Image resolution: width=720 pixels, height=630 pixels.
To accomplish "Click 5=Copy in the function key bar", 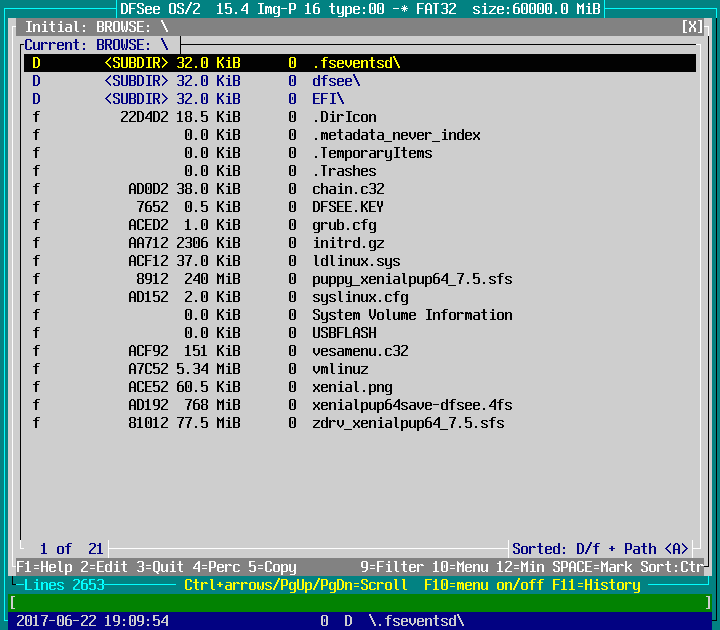I will pos(272,567).
